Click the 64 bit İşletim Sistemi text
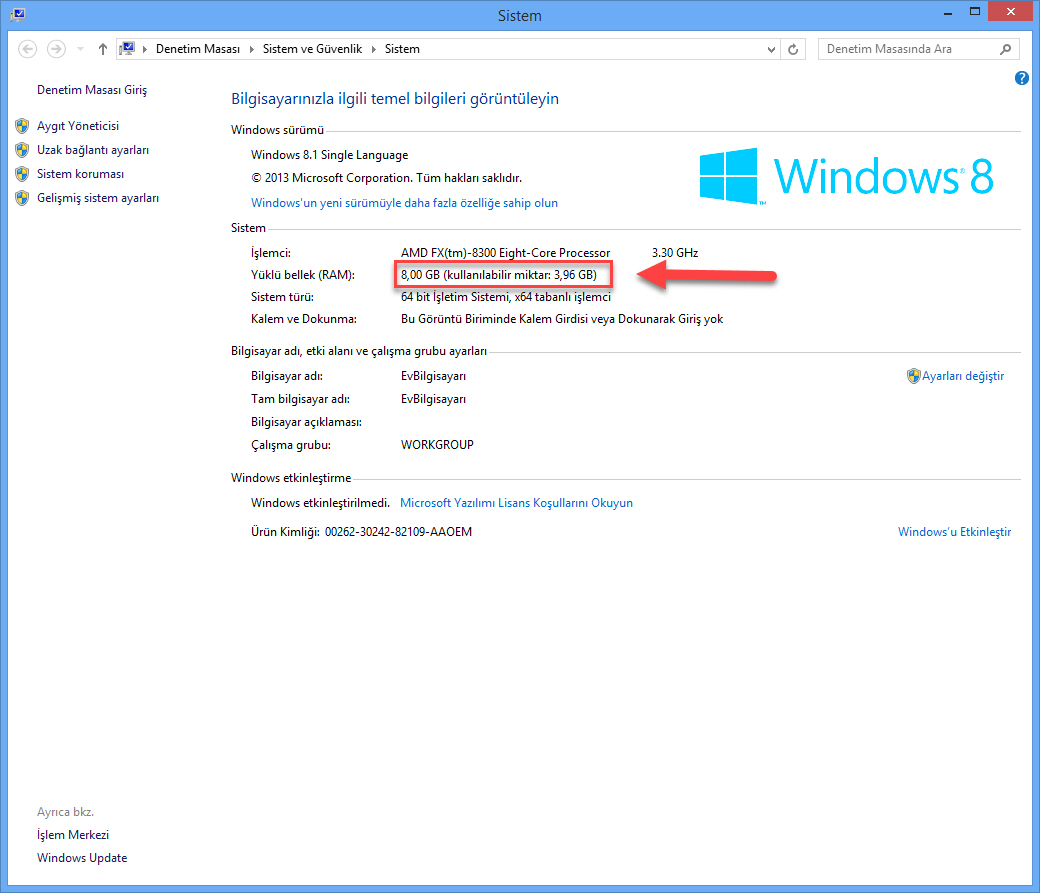Image resolution: width=1040 pixels, height=893 pixels. tap(505, 297)
